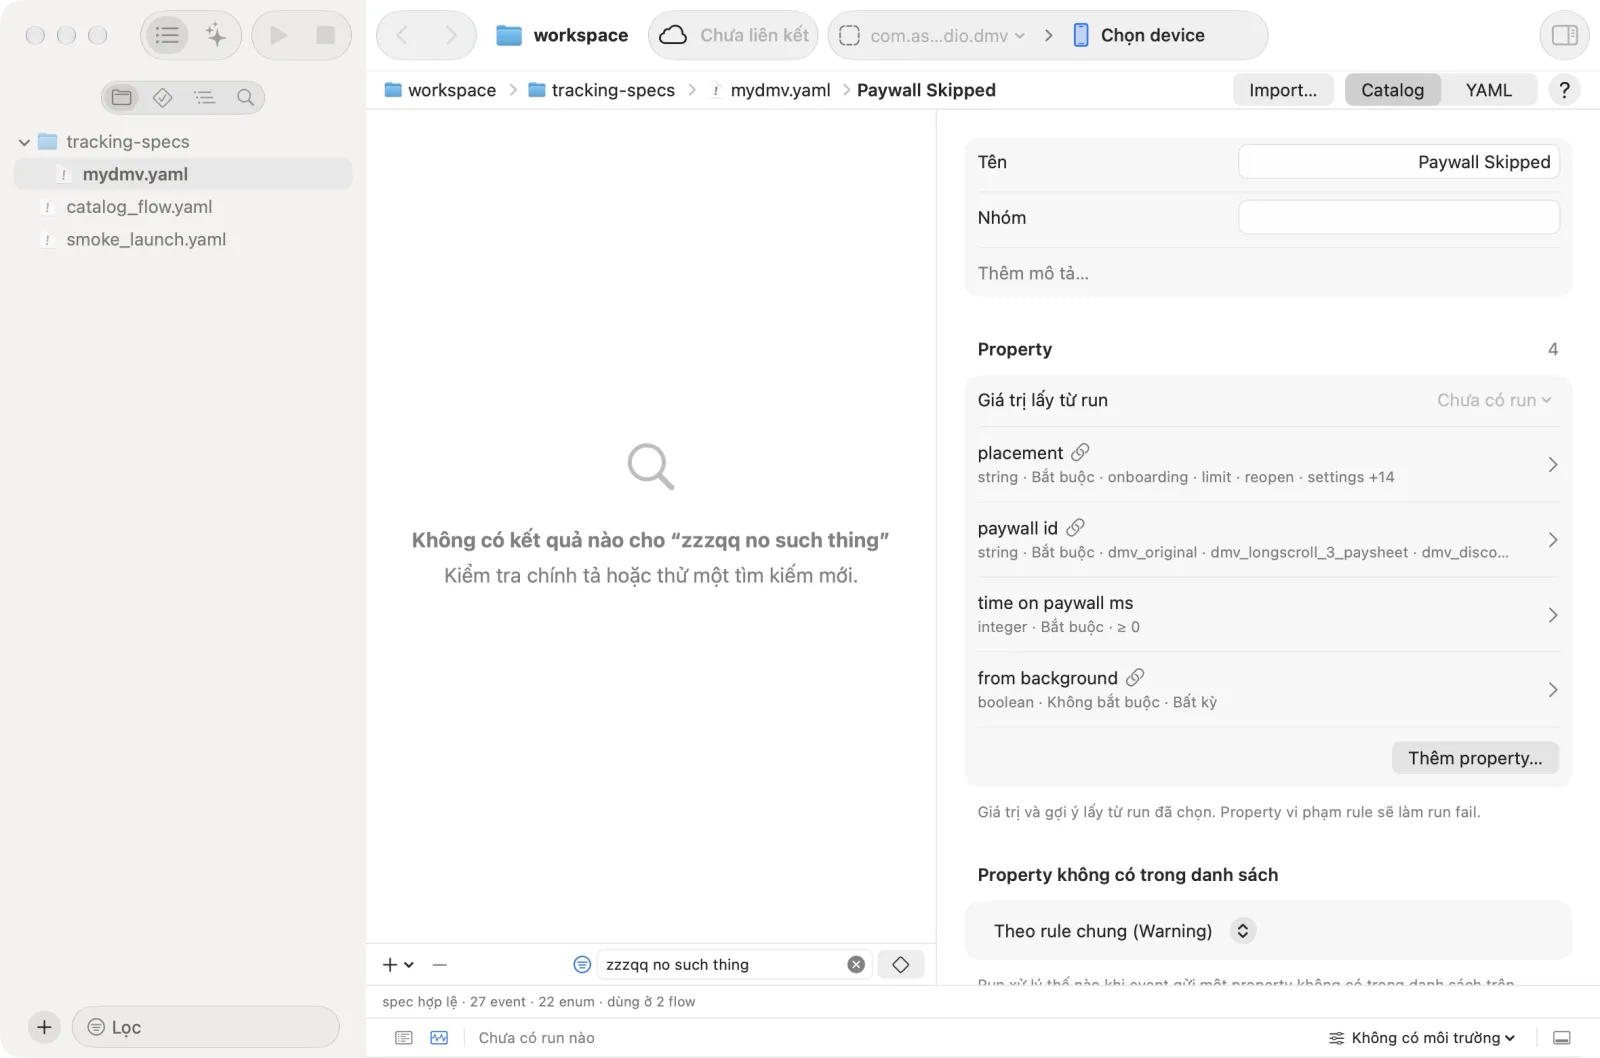Screen dimensions: 1600x1058
Task: Focus the sidebar Lọc filter field
Action: tap(206, 1027)
